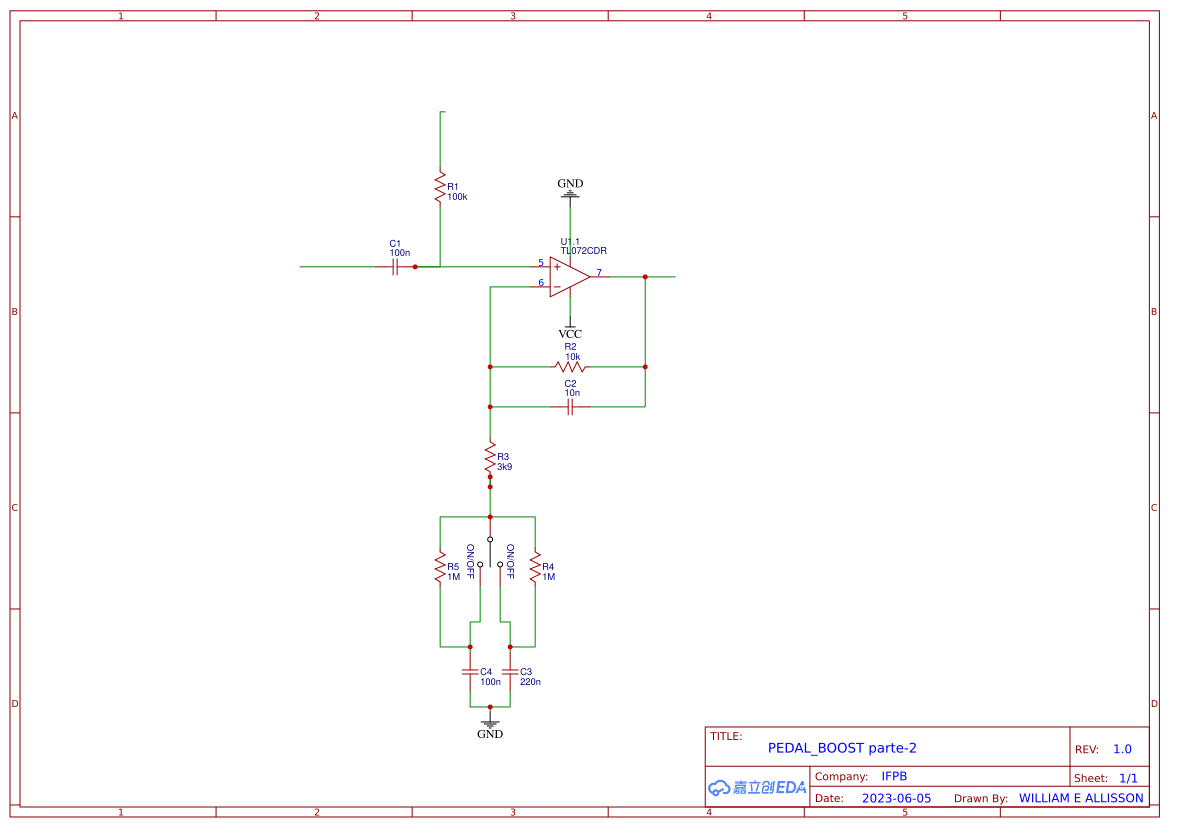Click the TL072CDR op-amp symbol U1.1

(x=567, y=278)
